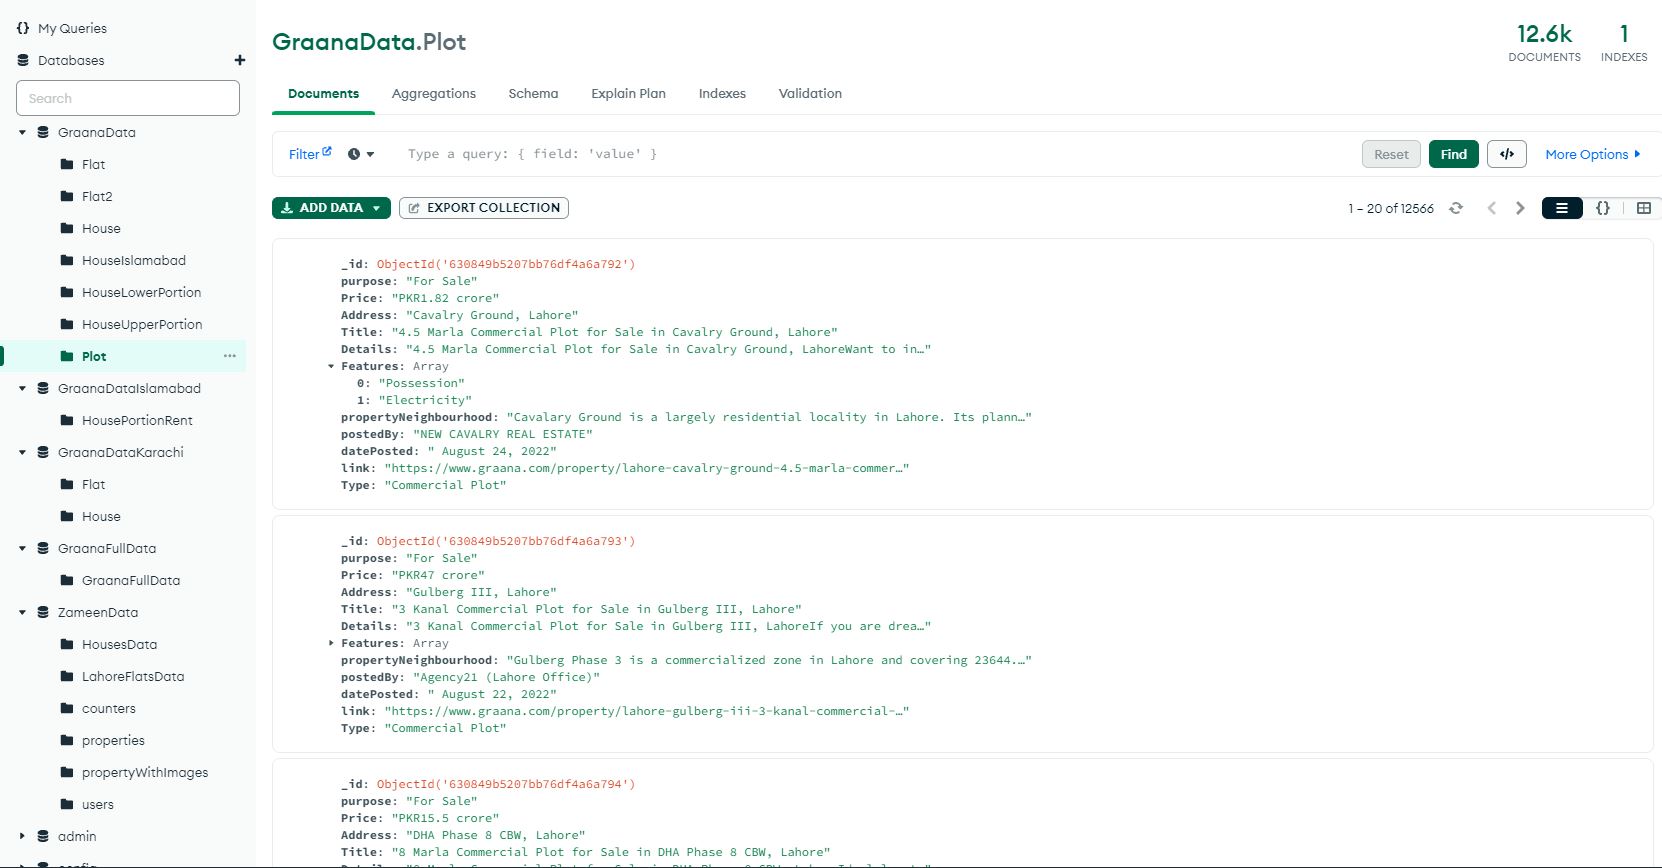
Task: Switch to the Aggregations tab
Action: pos(434,93)
